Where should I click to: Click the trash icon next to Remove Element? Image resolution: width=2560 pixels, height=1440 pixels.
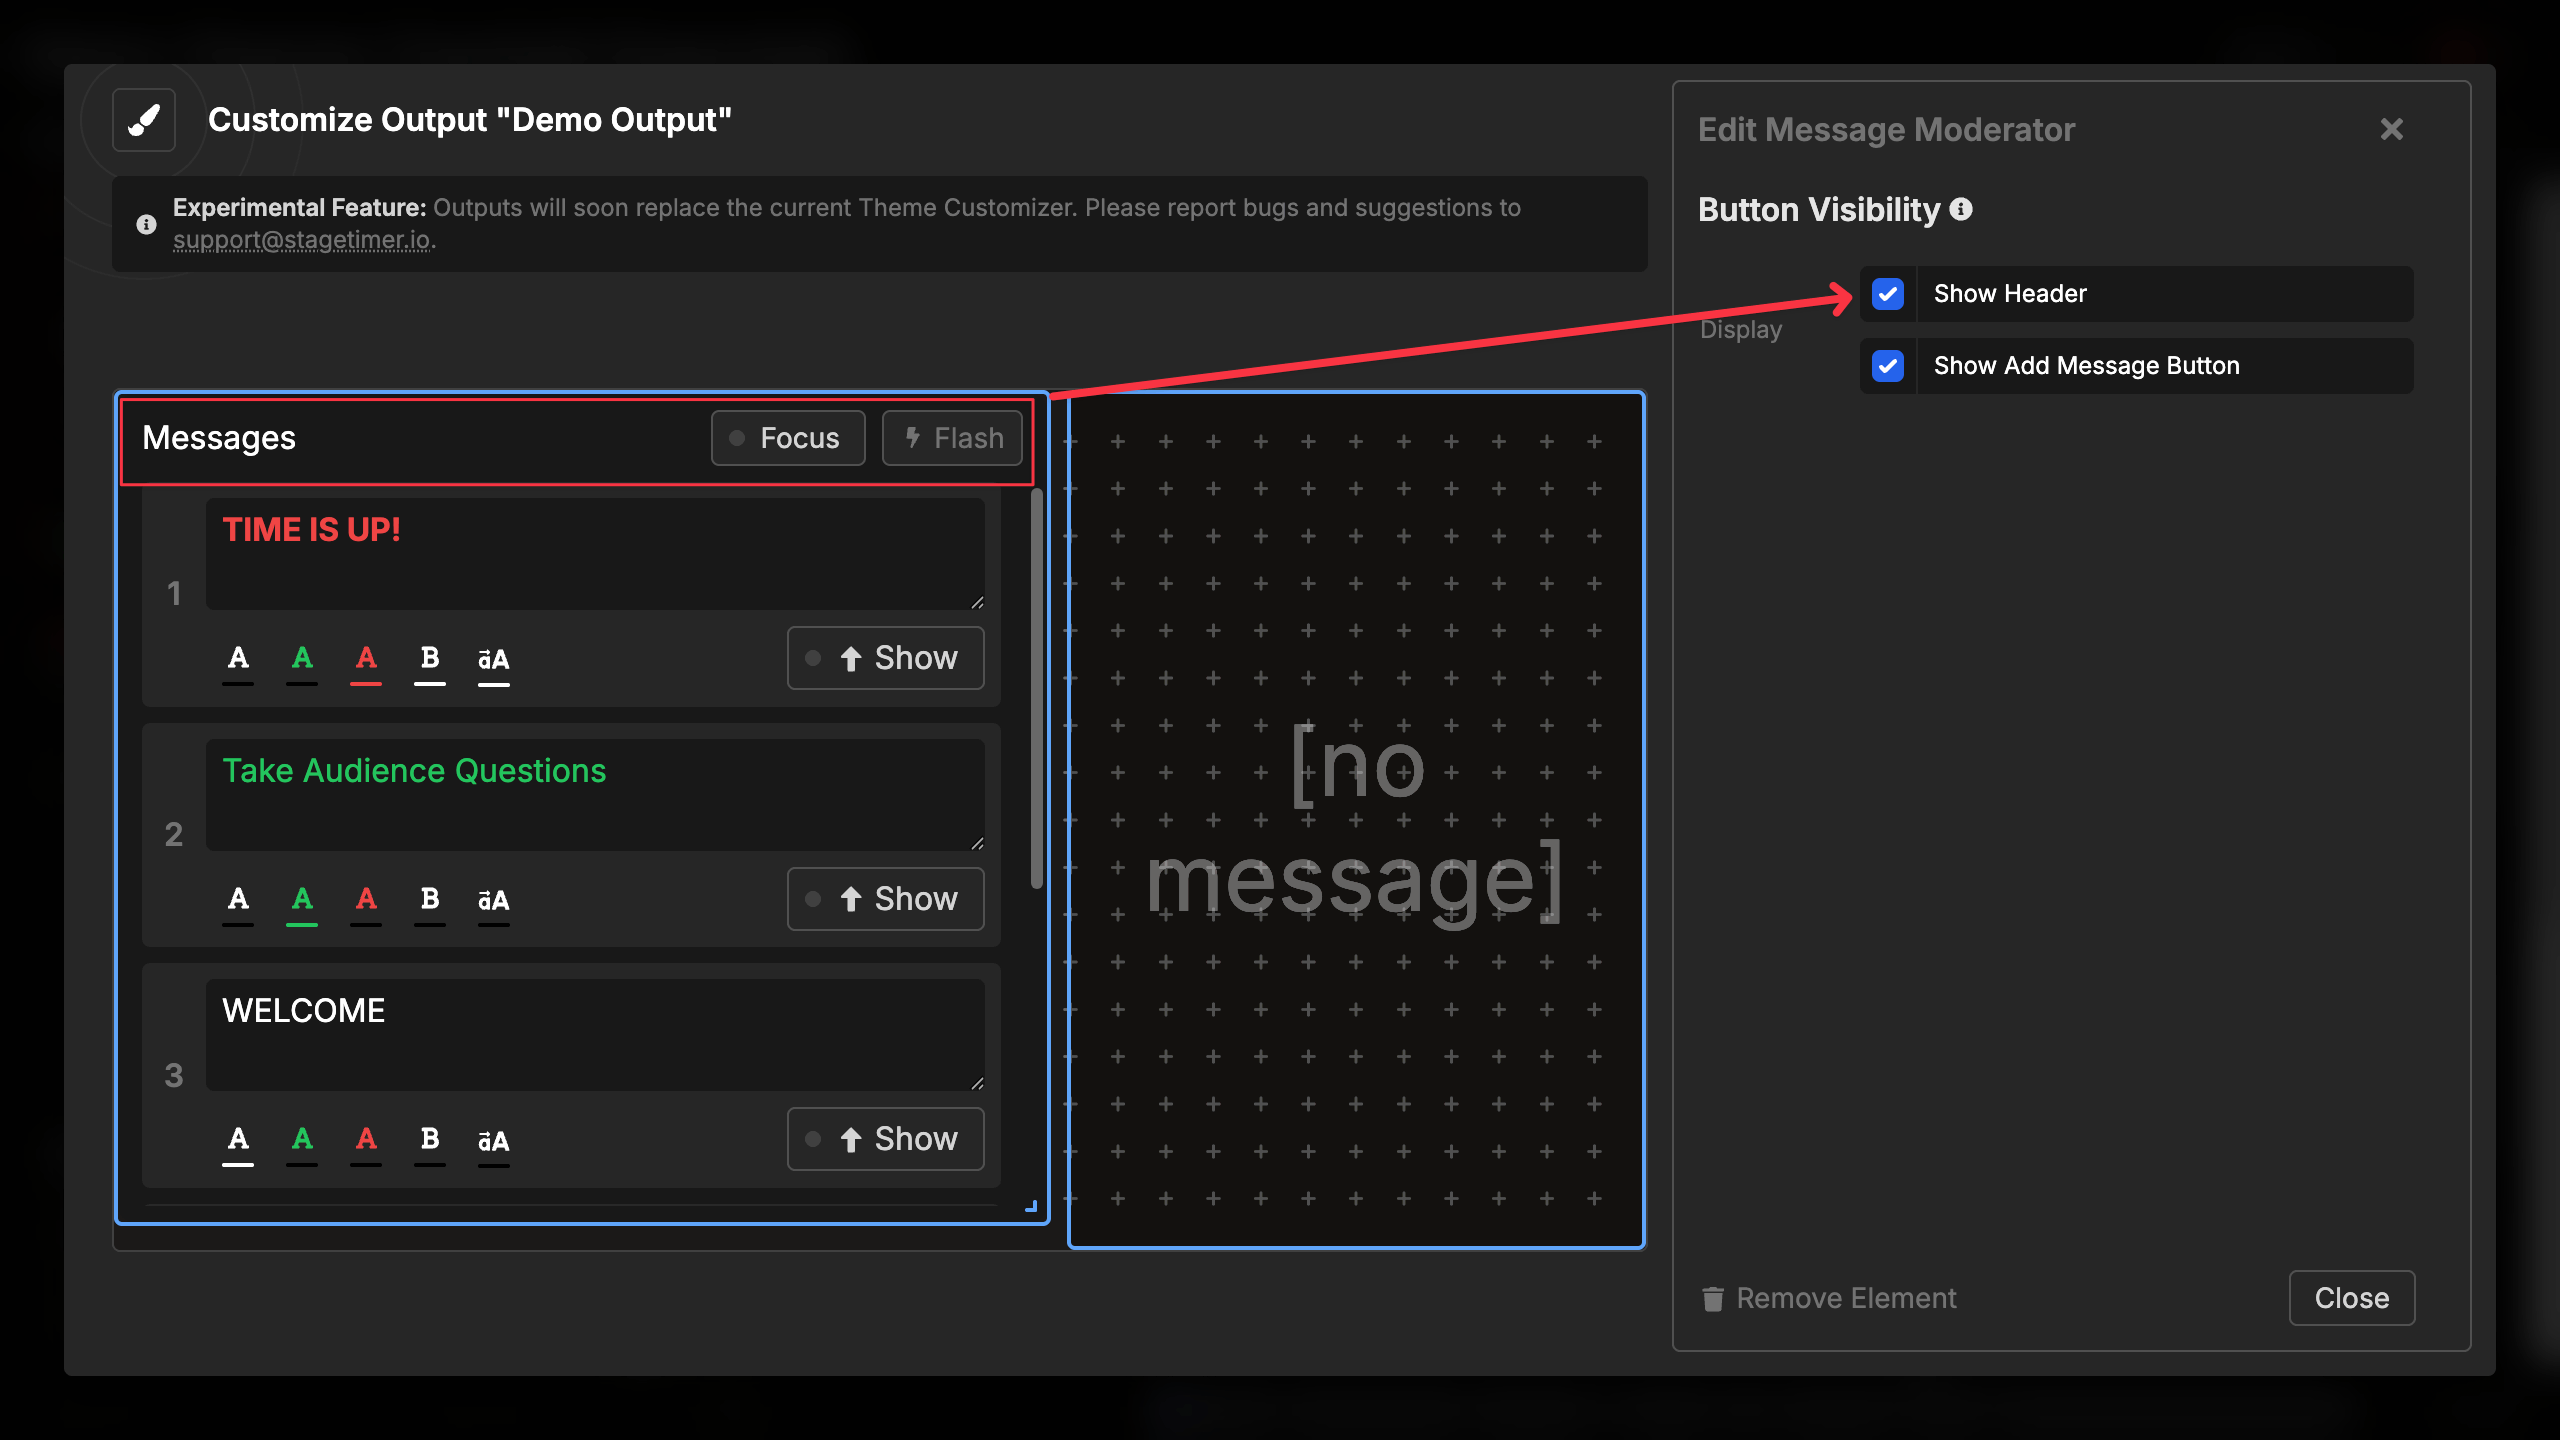pos(1712,1298)
